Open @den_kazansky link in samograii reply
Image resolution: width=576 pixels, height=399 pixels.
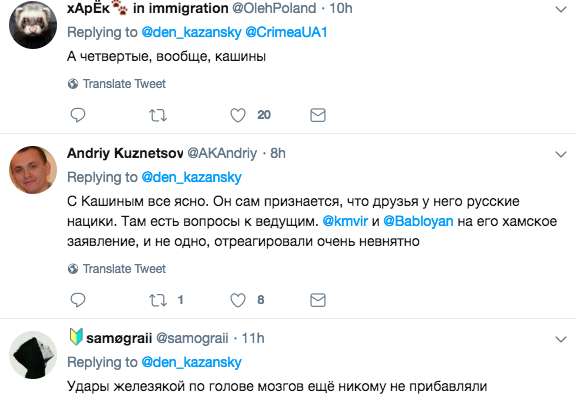[x=191, y=362]
